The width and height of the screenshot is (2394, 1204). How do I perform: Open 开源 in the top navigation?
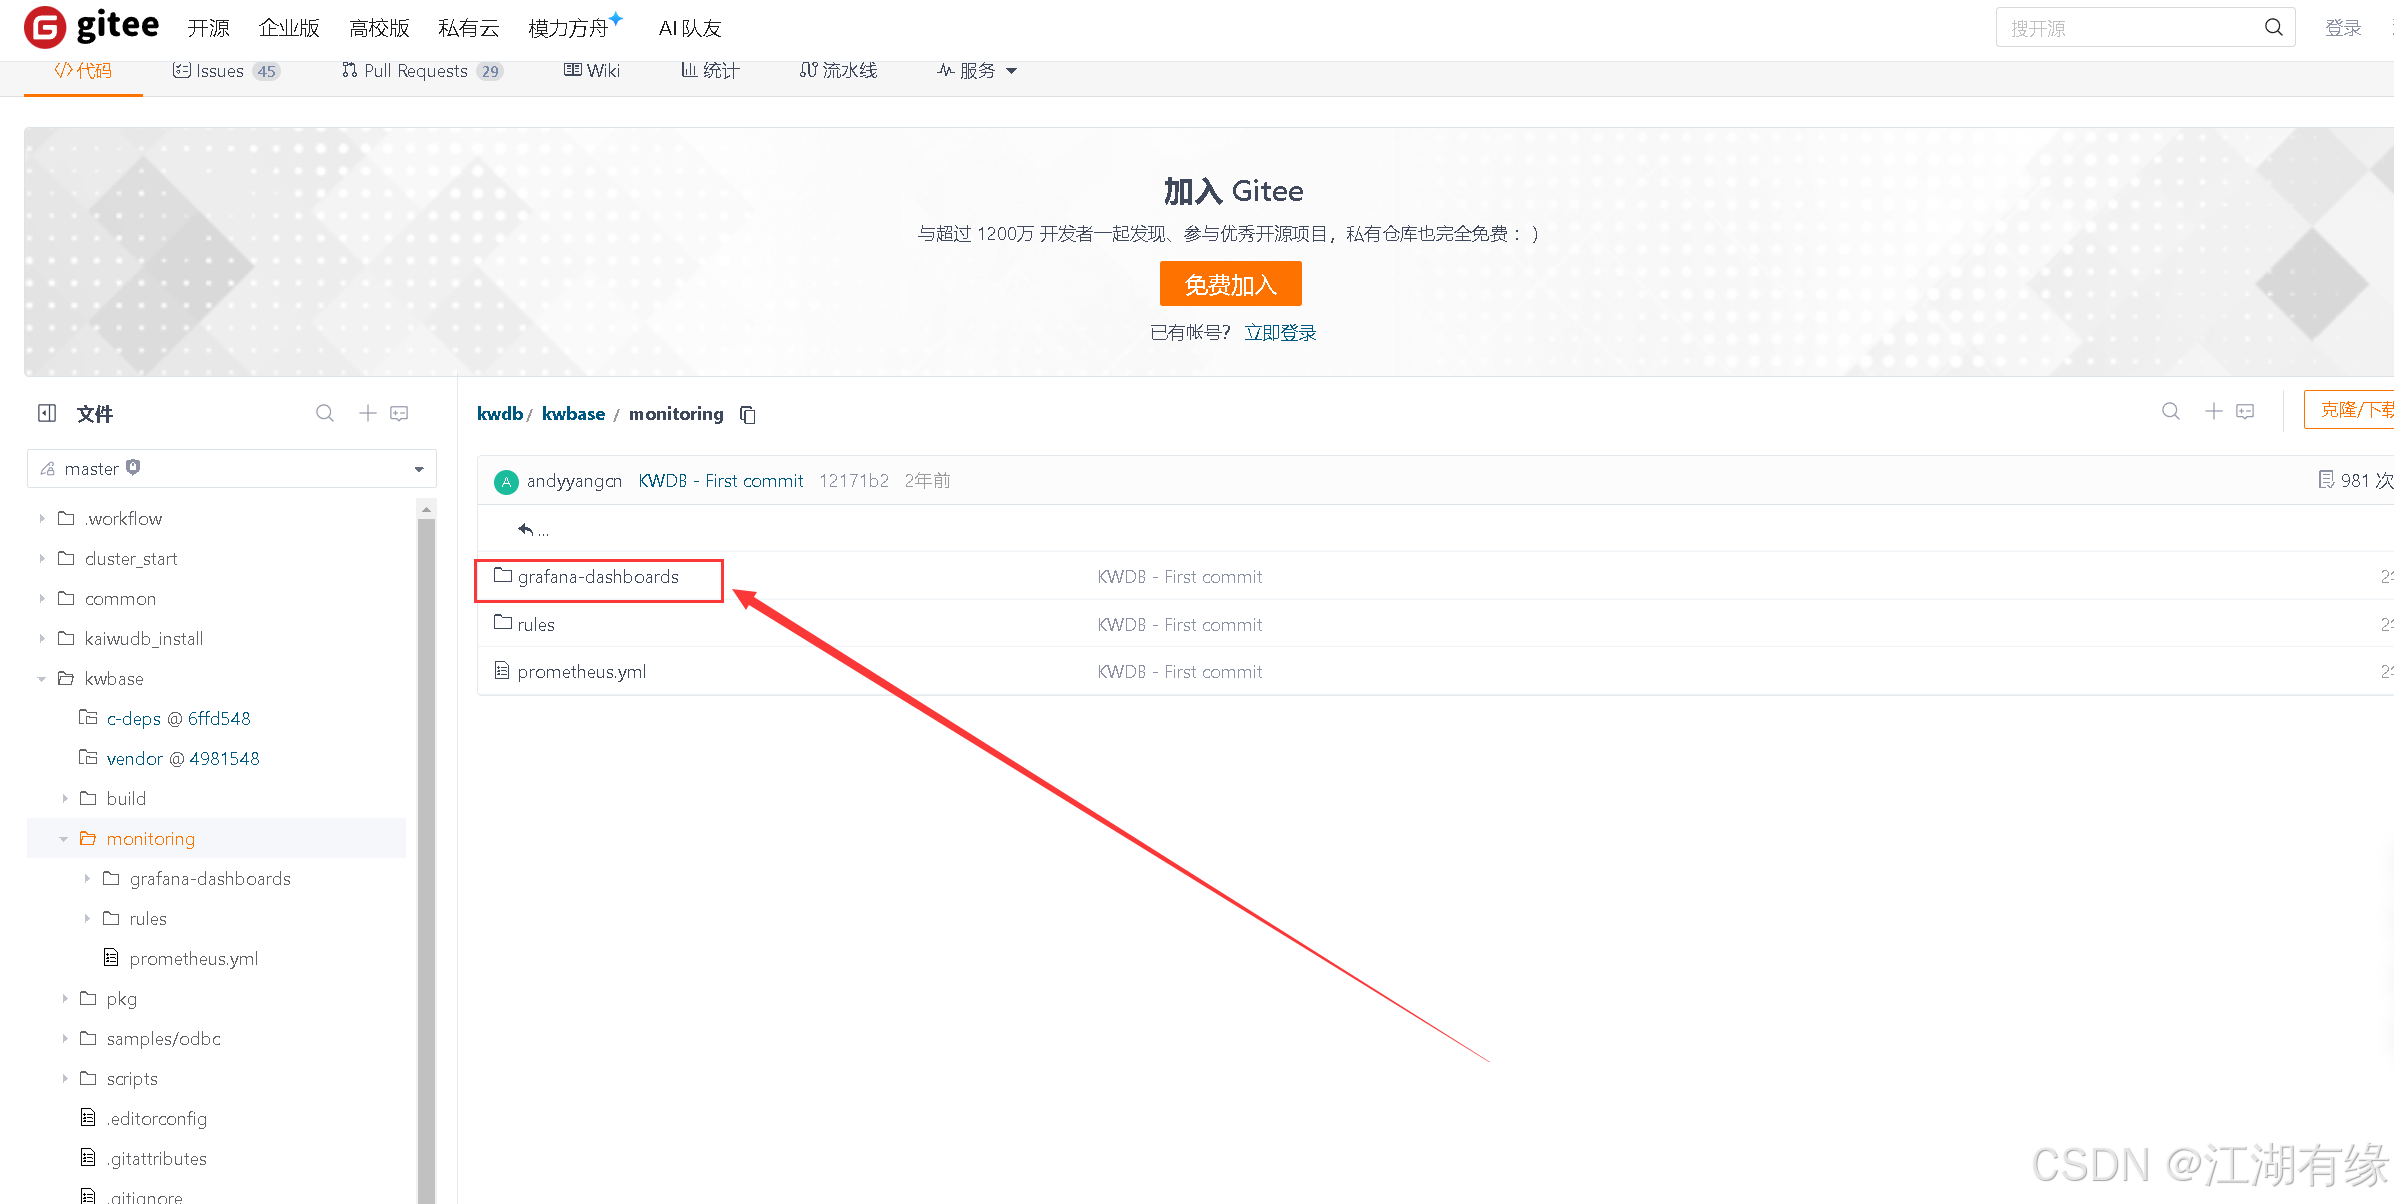click(209, 28)
